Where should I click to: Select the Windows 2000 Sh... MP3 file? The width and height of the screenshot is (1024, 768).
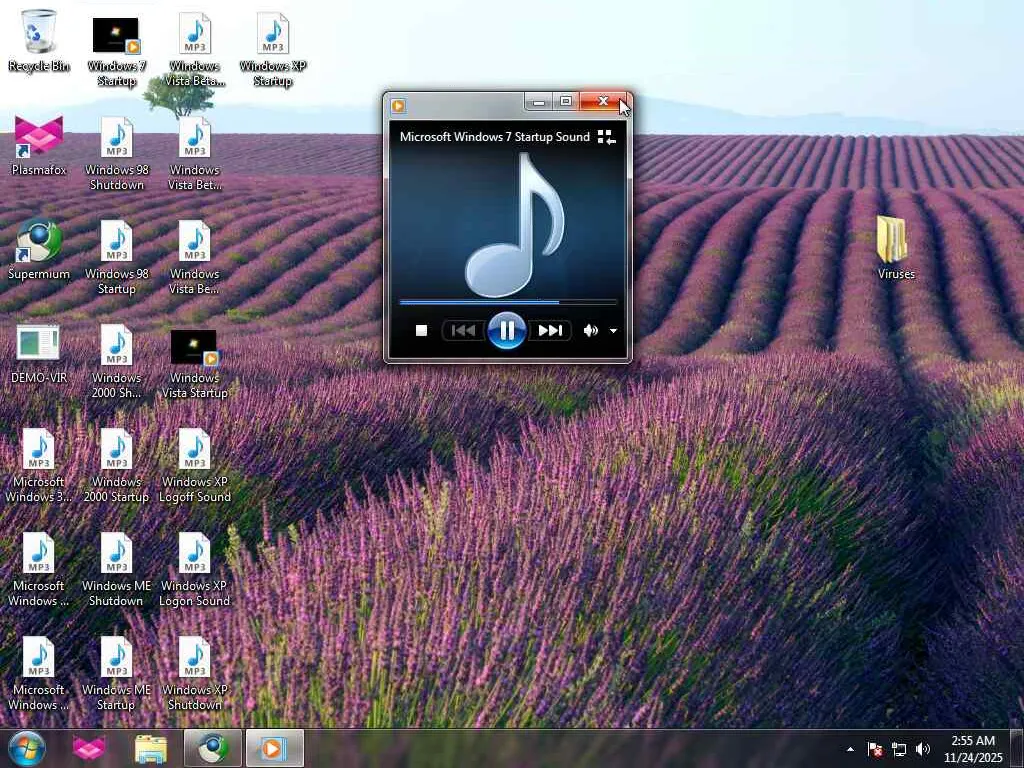[116, 361]
